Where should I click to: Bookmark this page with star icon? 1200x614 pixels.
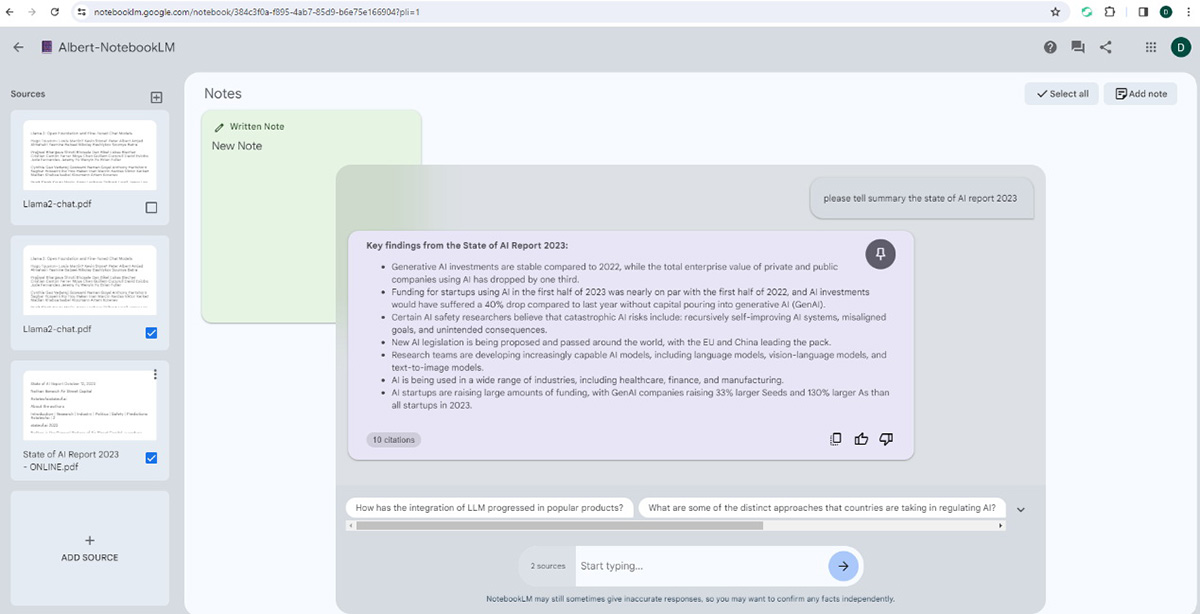point(1055,12)
